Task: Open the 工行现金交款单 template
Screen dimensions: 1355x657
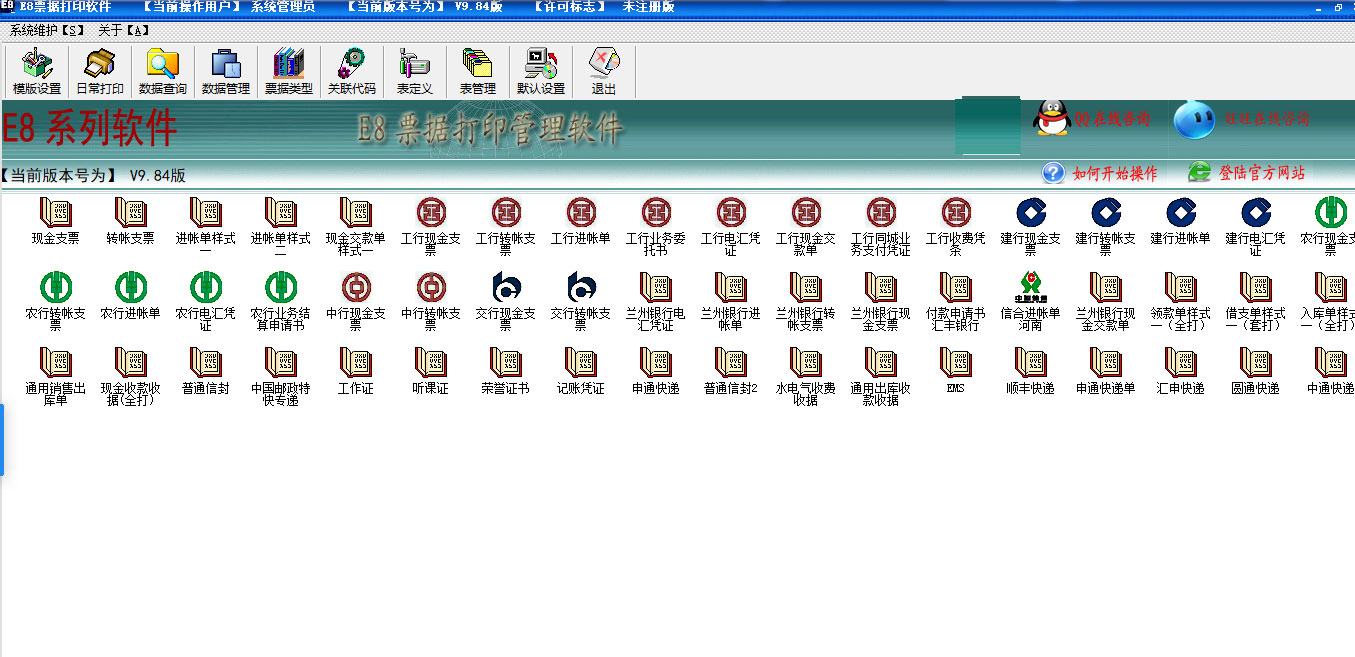Action: tap(806, 227)
